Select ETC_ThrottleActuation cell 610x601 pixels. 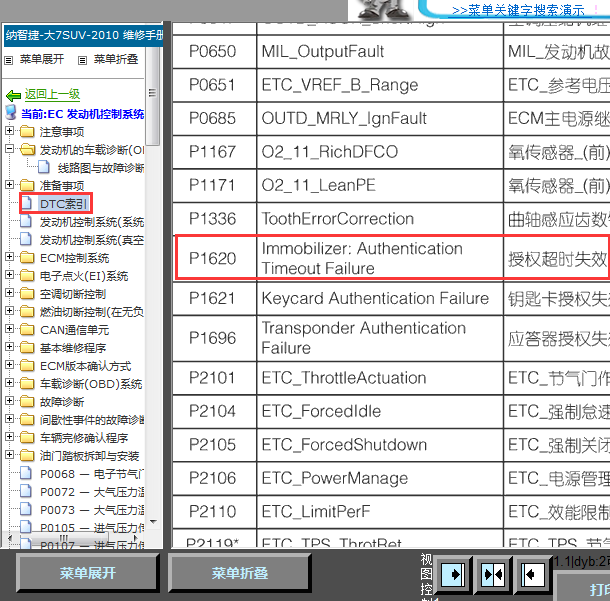coord(380,378)
